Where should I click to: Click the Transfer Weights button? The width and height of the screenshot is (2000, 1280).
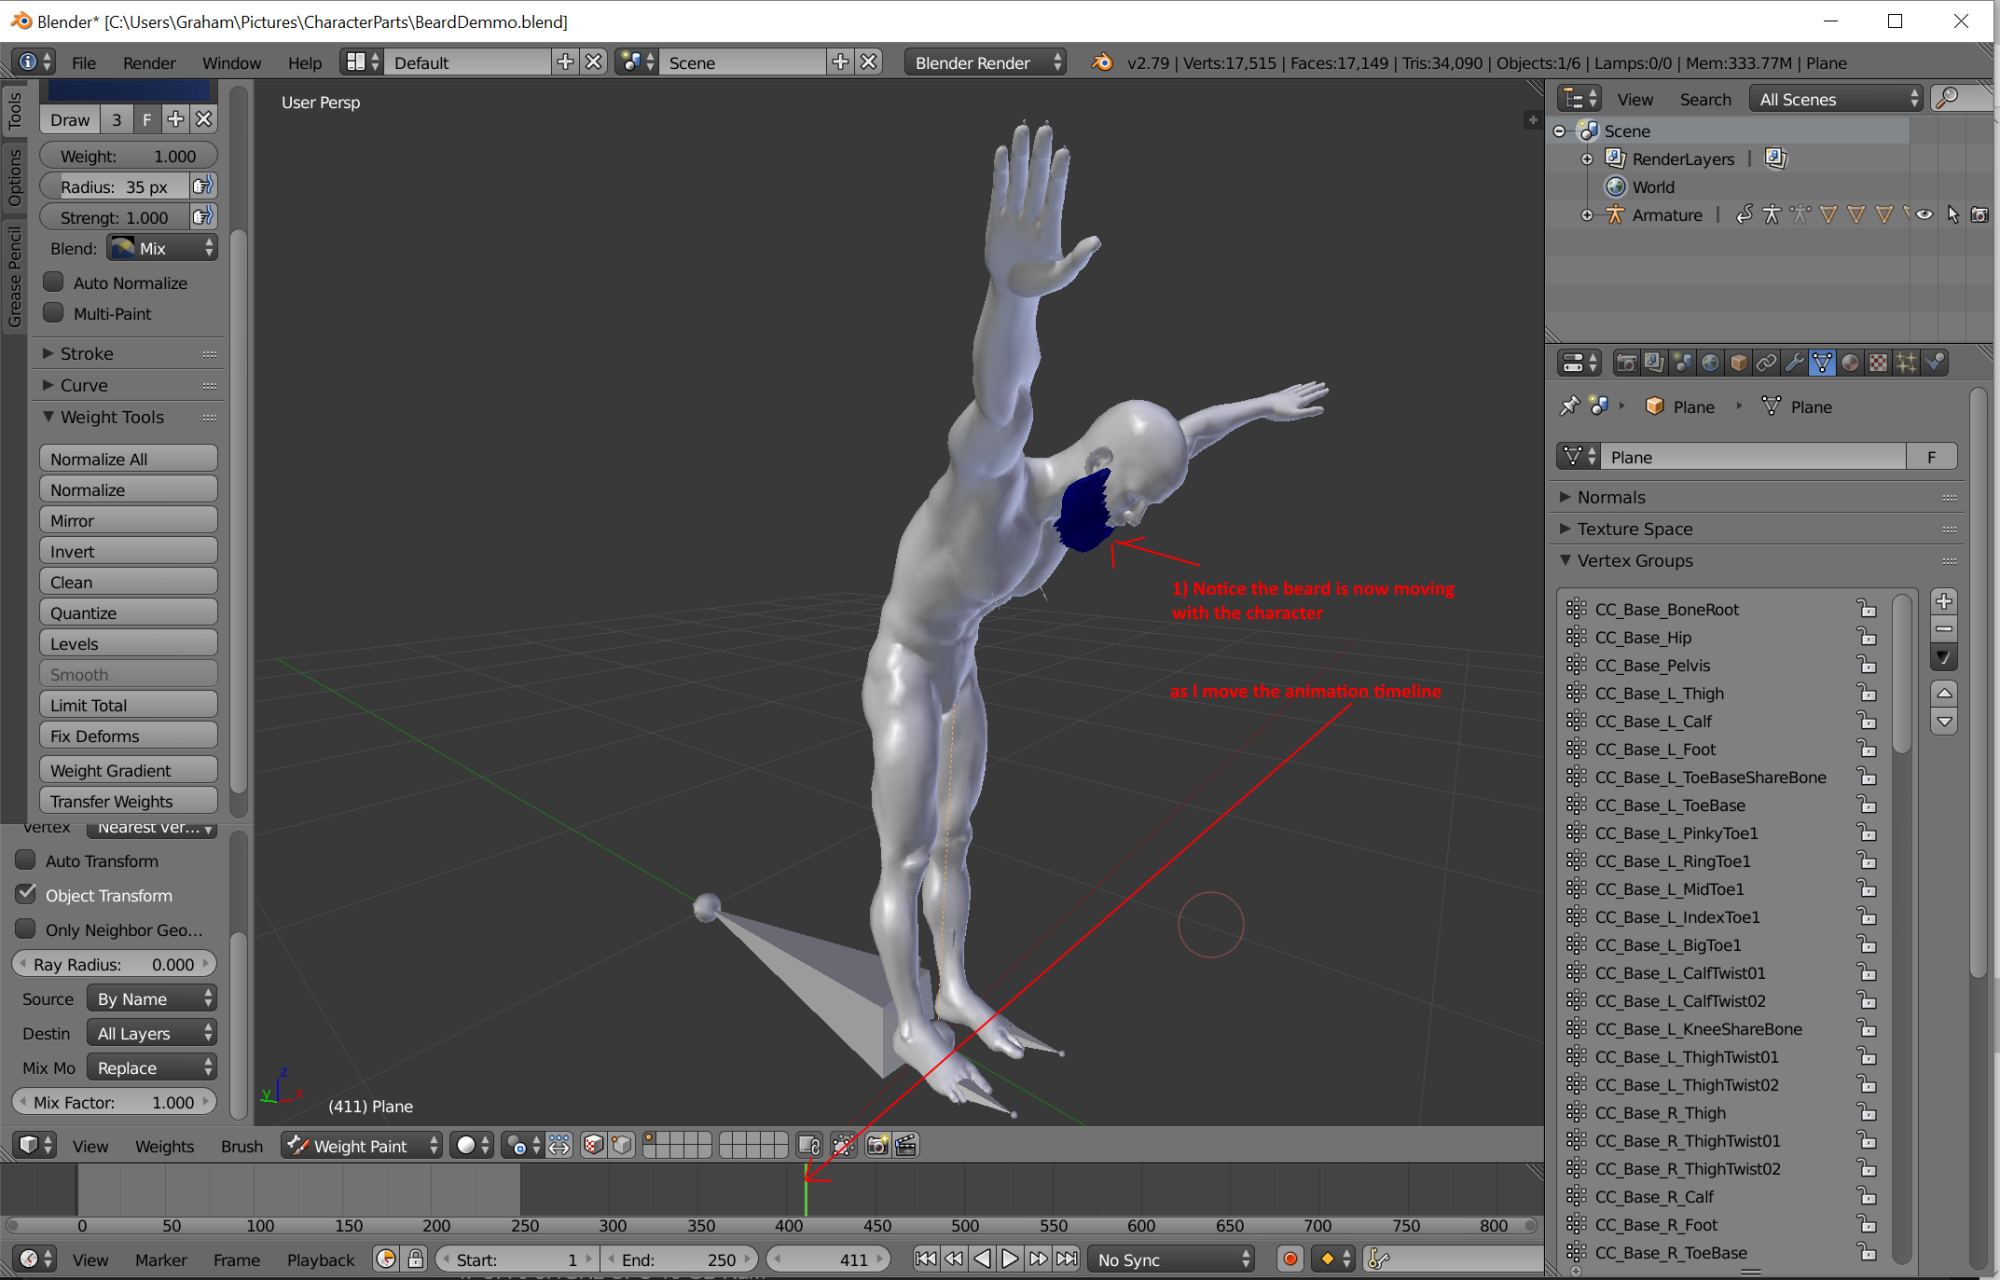coord(129,801)
